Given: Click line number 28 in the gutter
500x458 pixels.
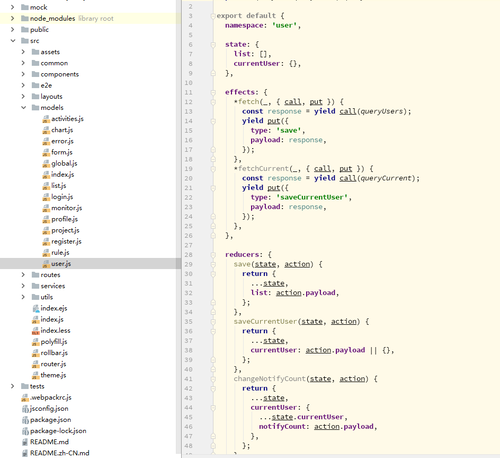Looking at the screenshot, I should coord(189,255).
